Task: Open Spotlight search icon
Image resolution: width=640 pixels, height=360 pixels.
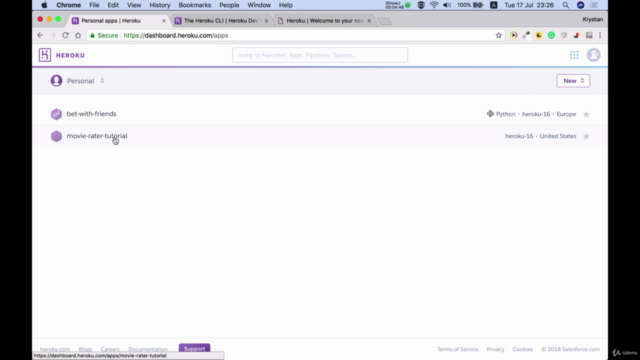Action: click(565, 5)
